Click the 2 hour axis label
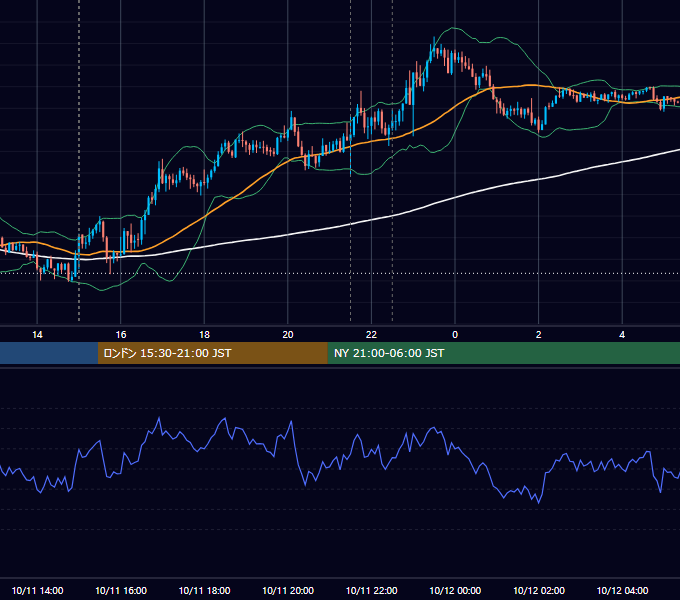Screen dimensions: 680x600 [539, 335]
